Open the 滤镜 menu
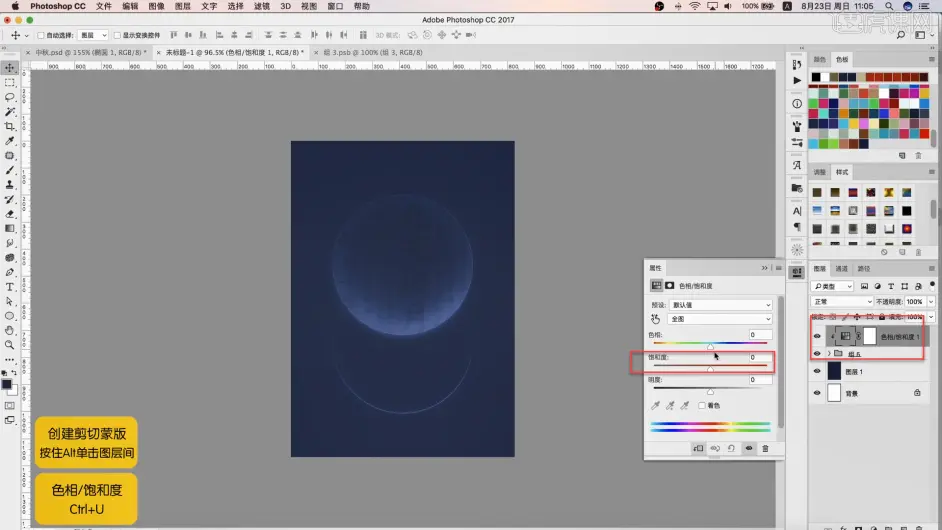Viewport: 942px width, 530px height. [261, 6]
